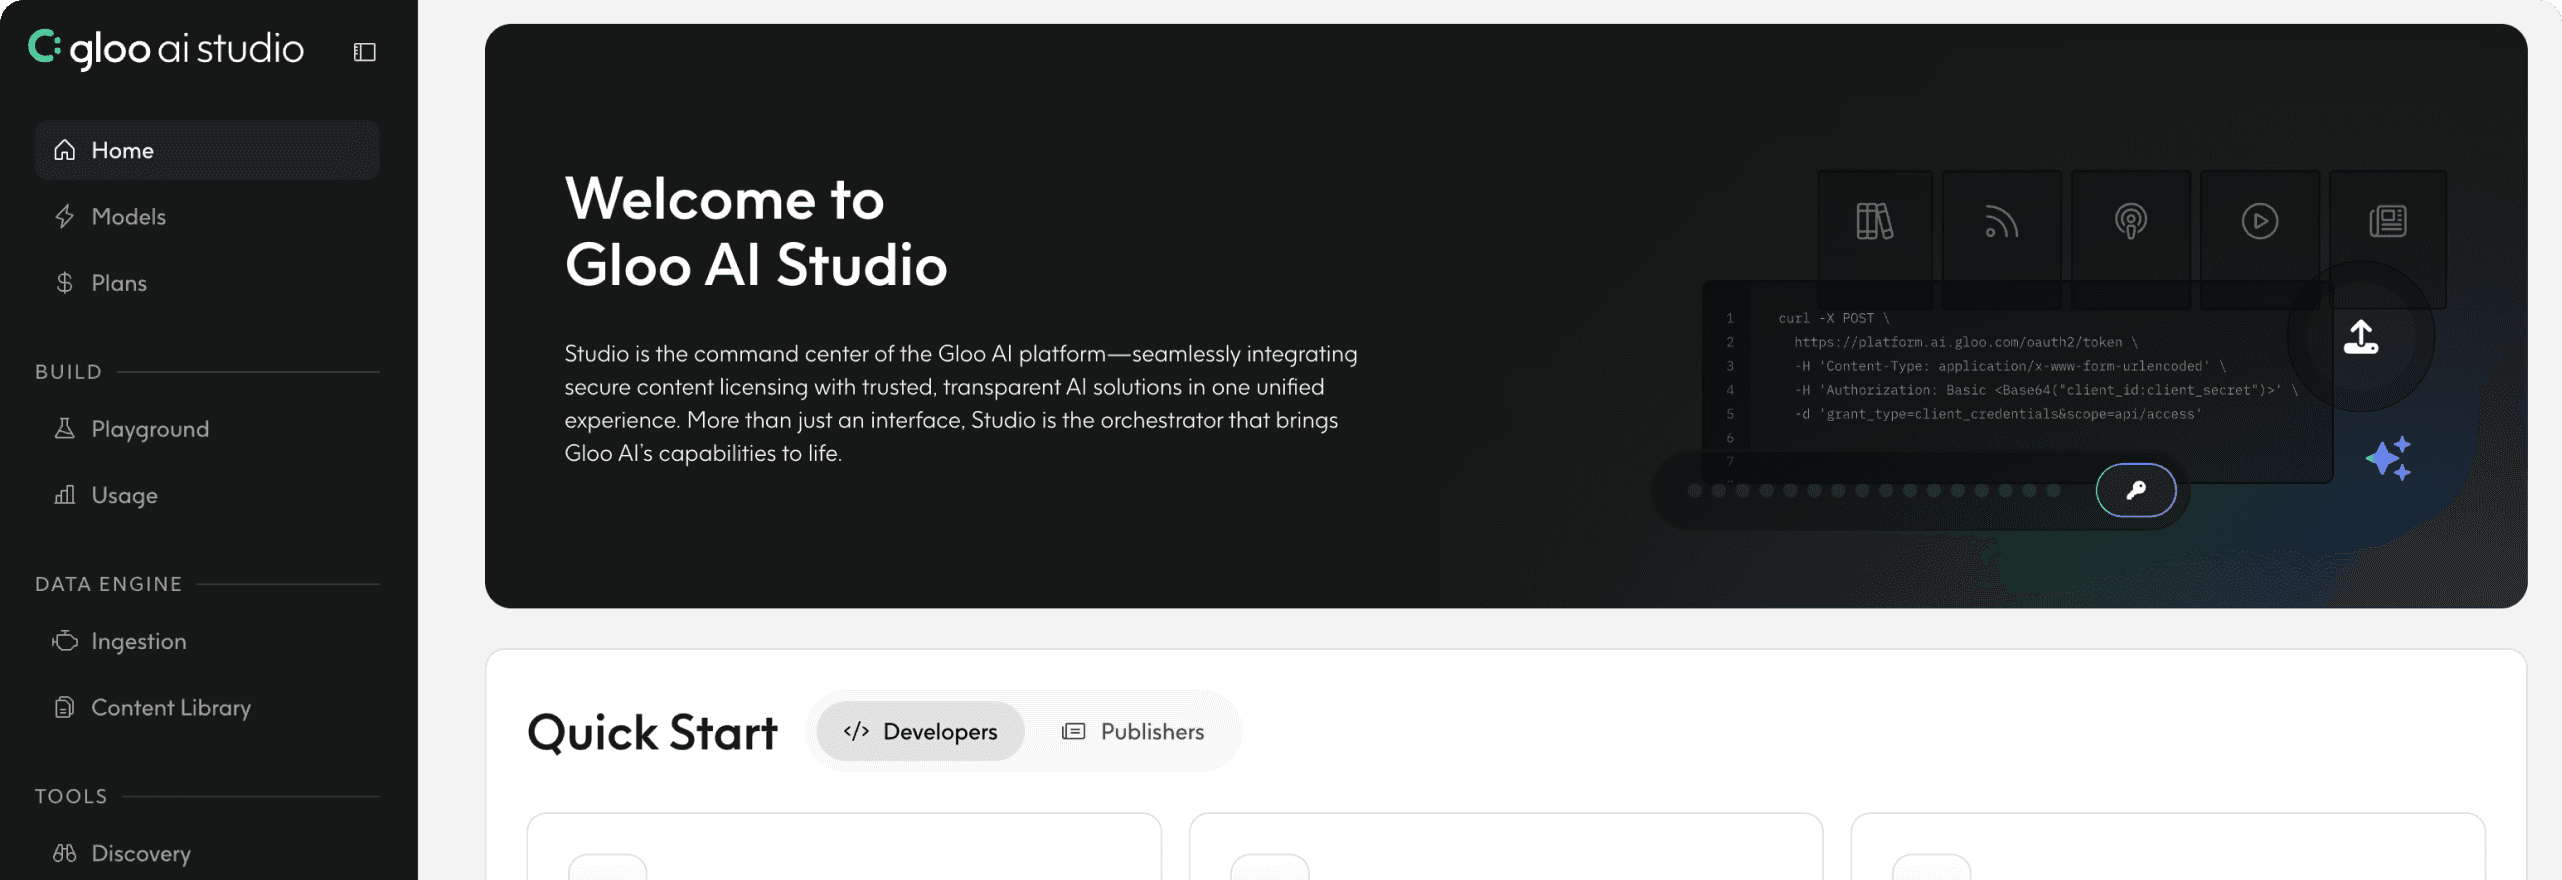This screenshot has width=2562, height=880.
Task: Collapse the sidebar with the panel icon
Action: pos(364,52)
